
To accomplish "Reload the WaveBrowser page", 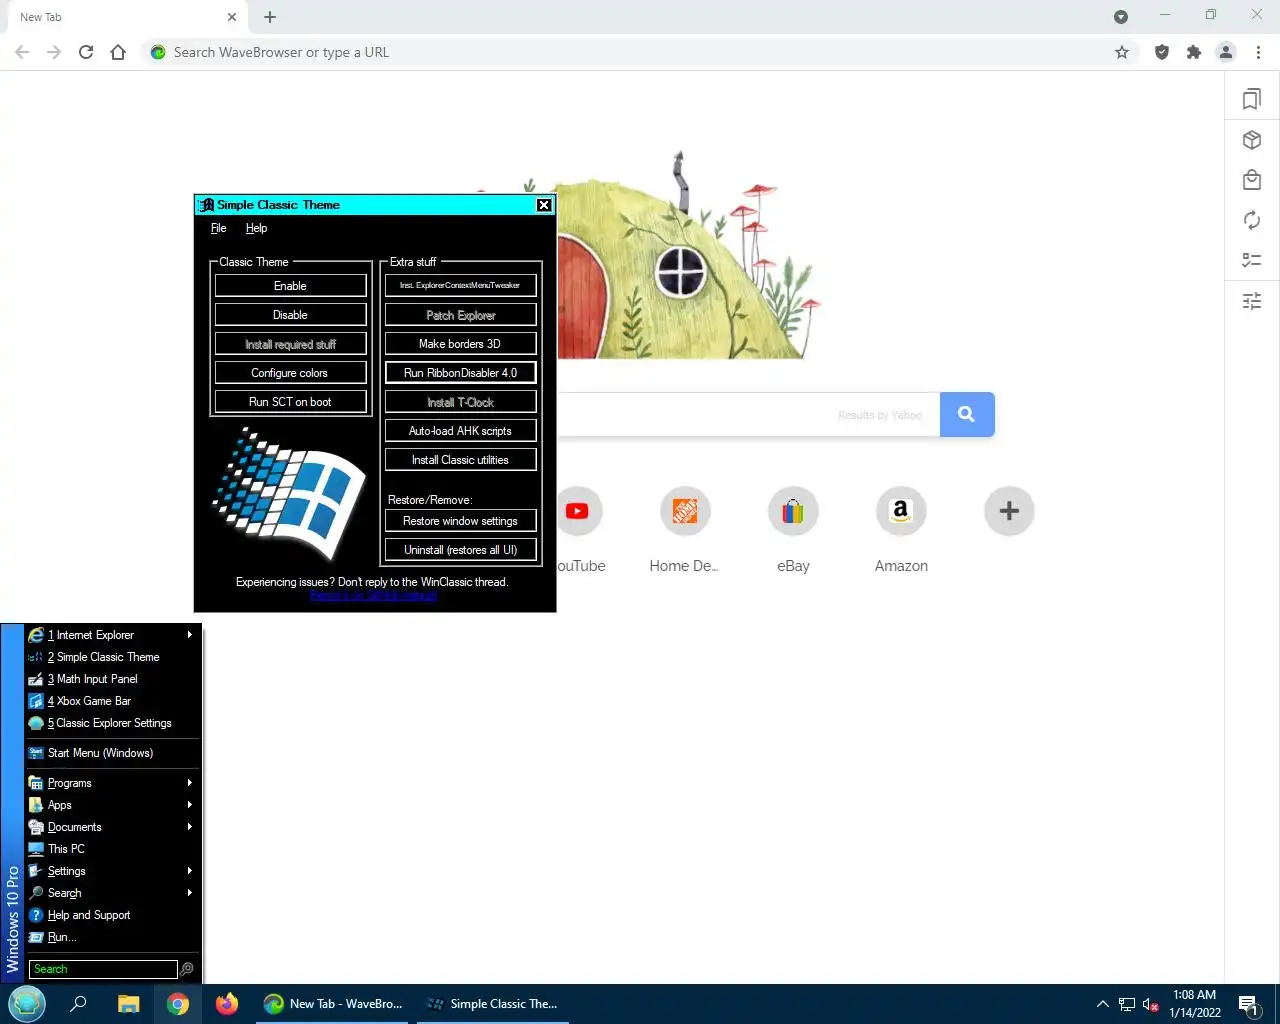I will (86, 52).
